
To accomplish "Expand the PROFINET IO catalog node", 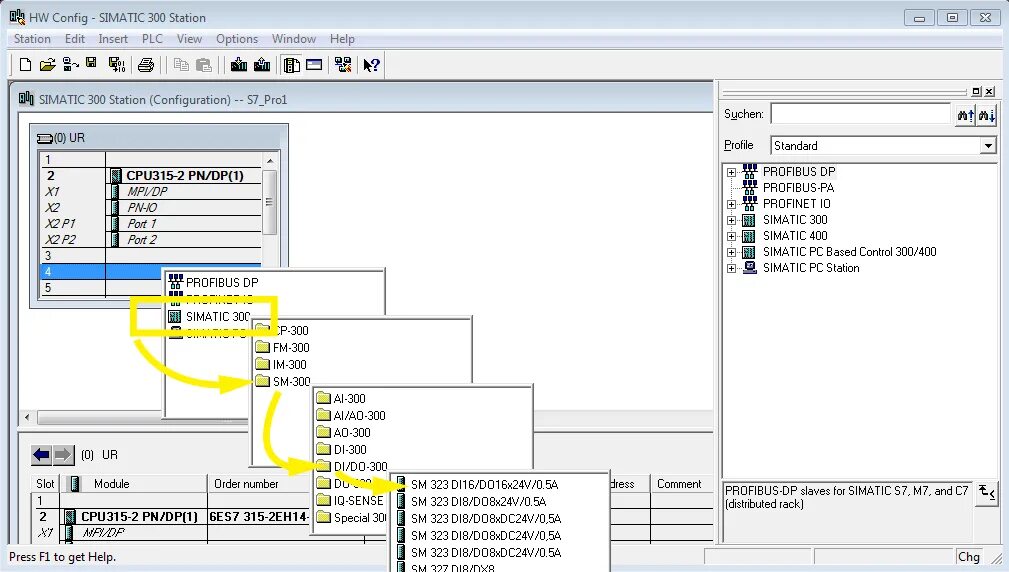I will click(732, 205).
